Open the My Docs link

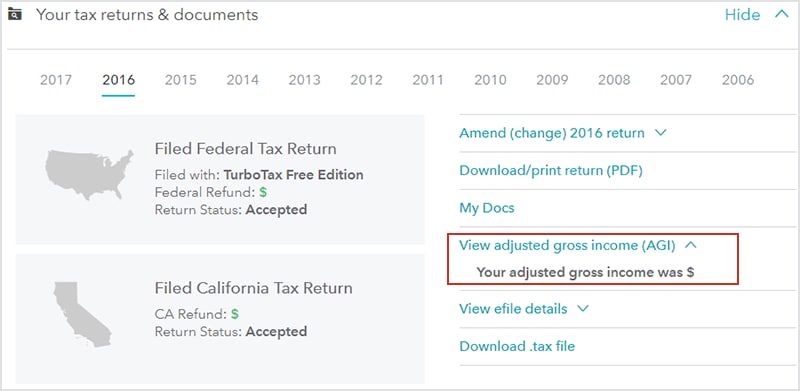(x=487, y=208)
